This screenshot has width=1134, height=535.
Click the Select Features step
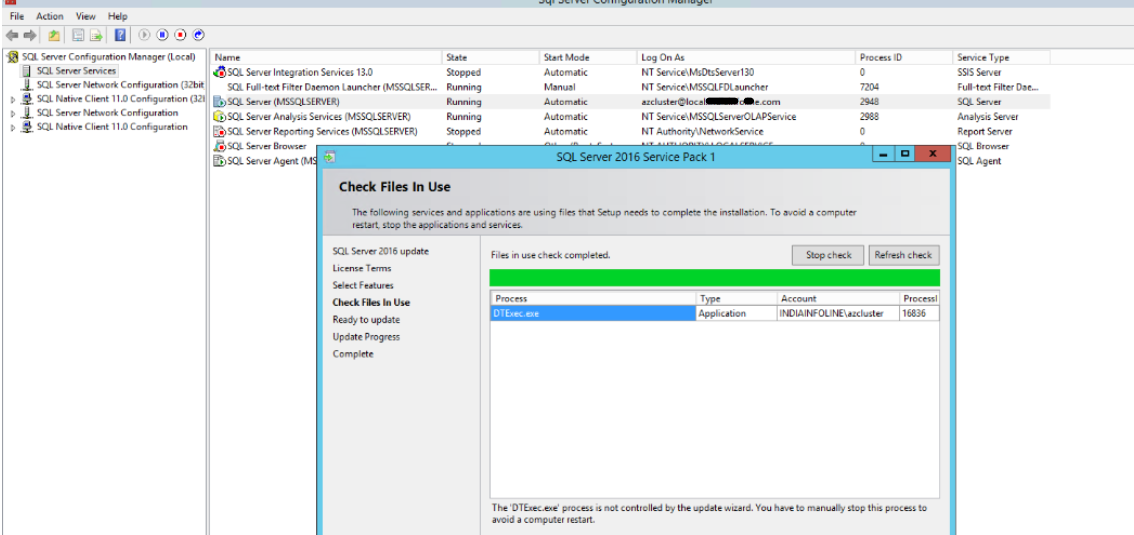(363, 286)
